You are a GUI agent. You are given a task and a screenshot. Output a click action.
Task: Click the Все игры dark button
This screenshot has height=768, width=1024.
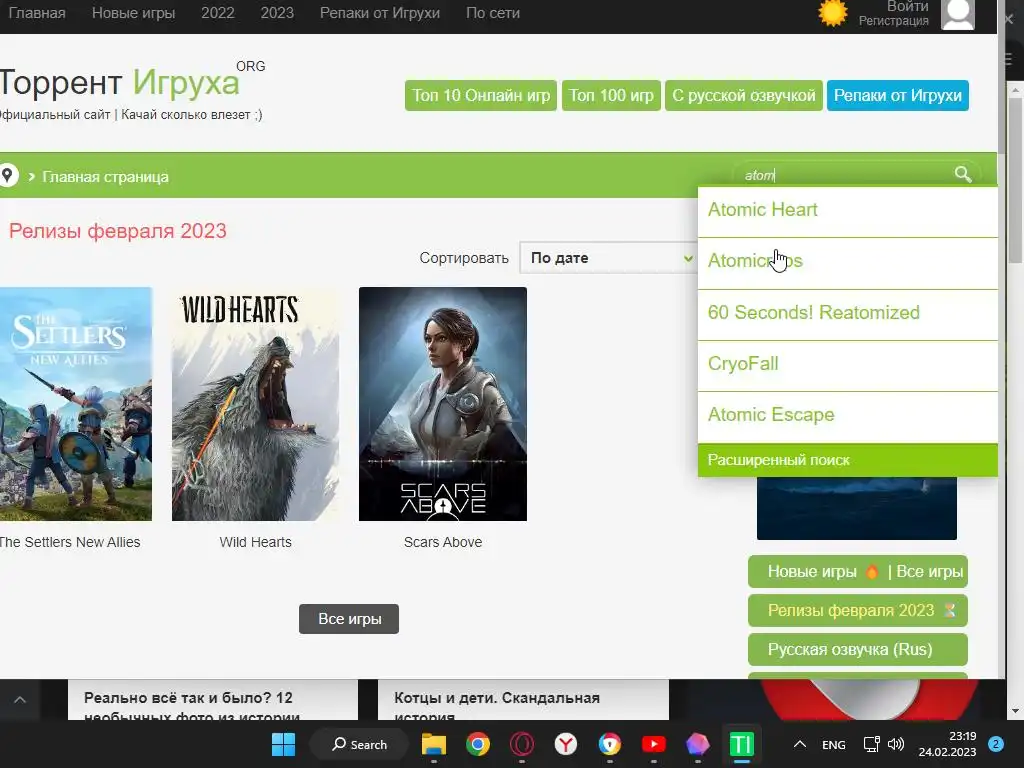coord(349,618)
